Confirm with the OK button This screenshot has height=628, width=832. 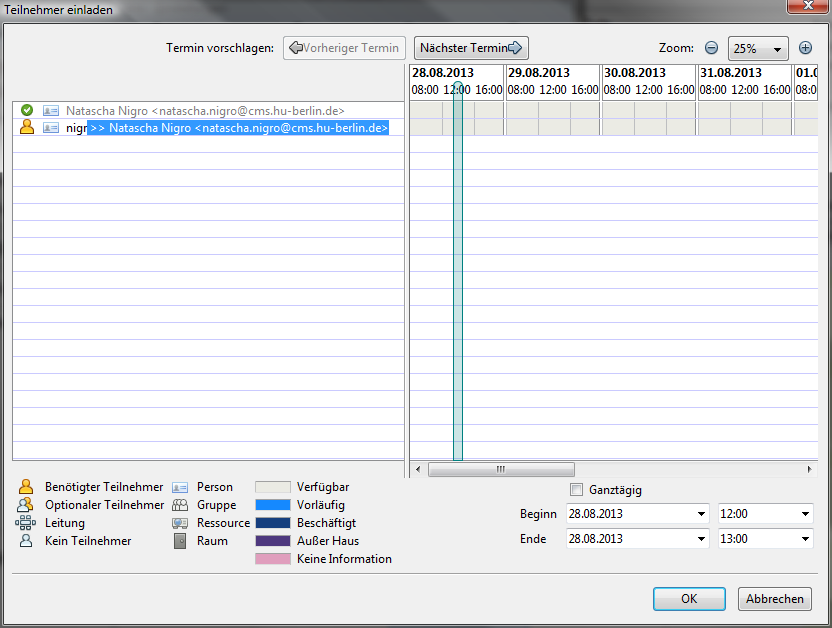click(x=689, y=599)
